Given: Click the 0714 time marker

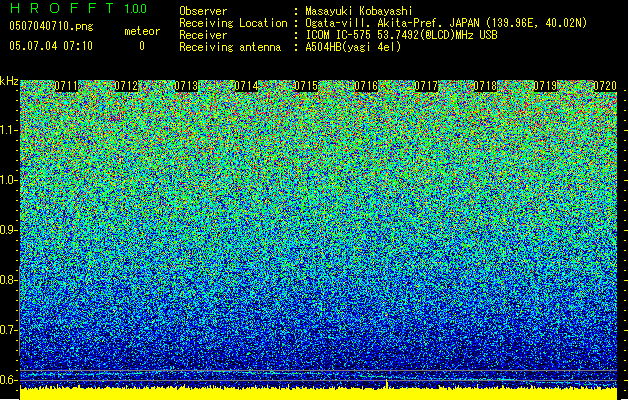Looking at the screenshot, I should click(246, 86).
